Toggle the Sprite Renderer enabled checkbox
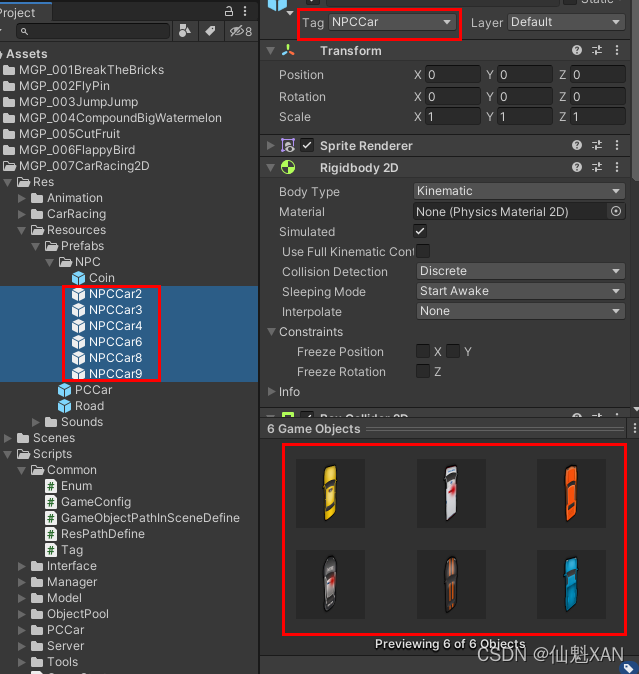The image size is (639, 674). pos(307,145)
